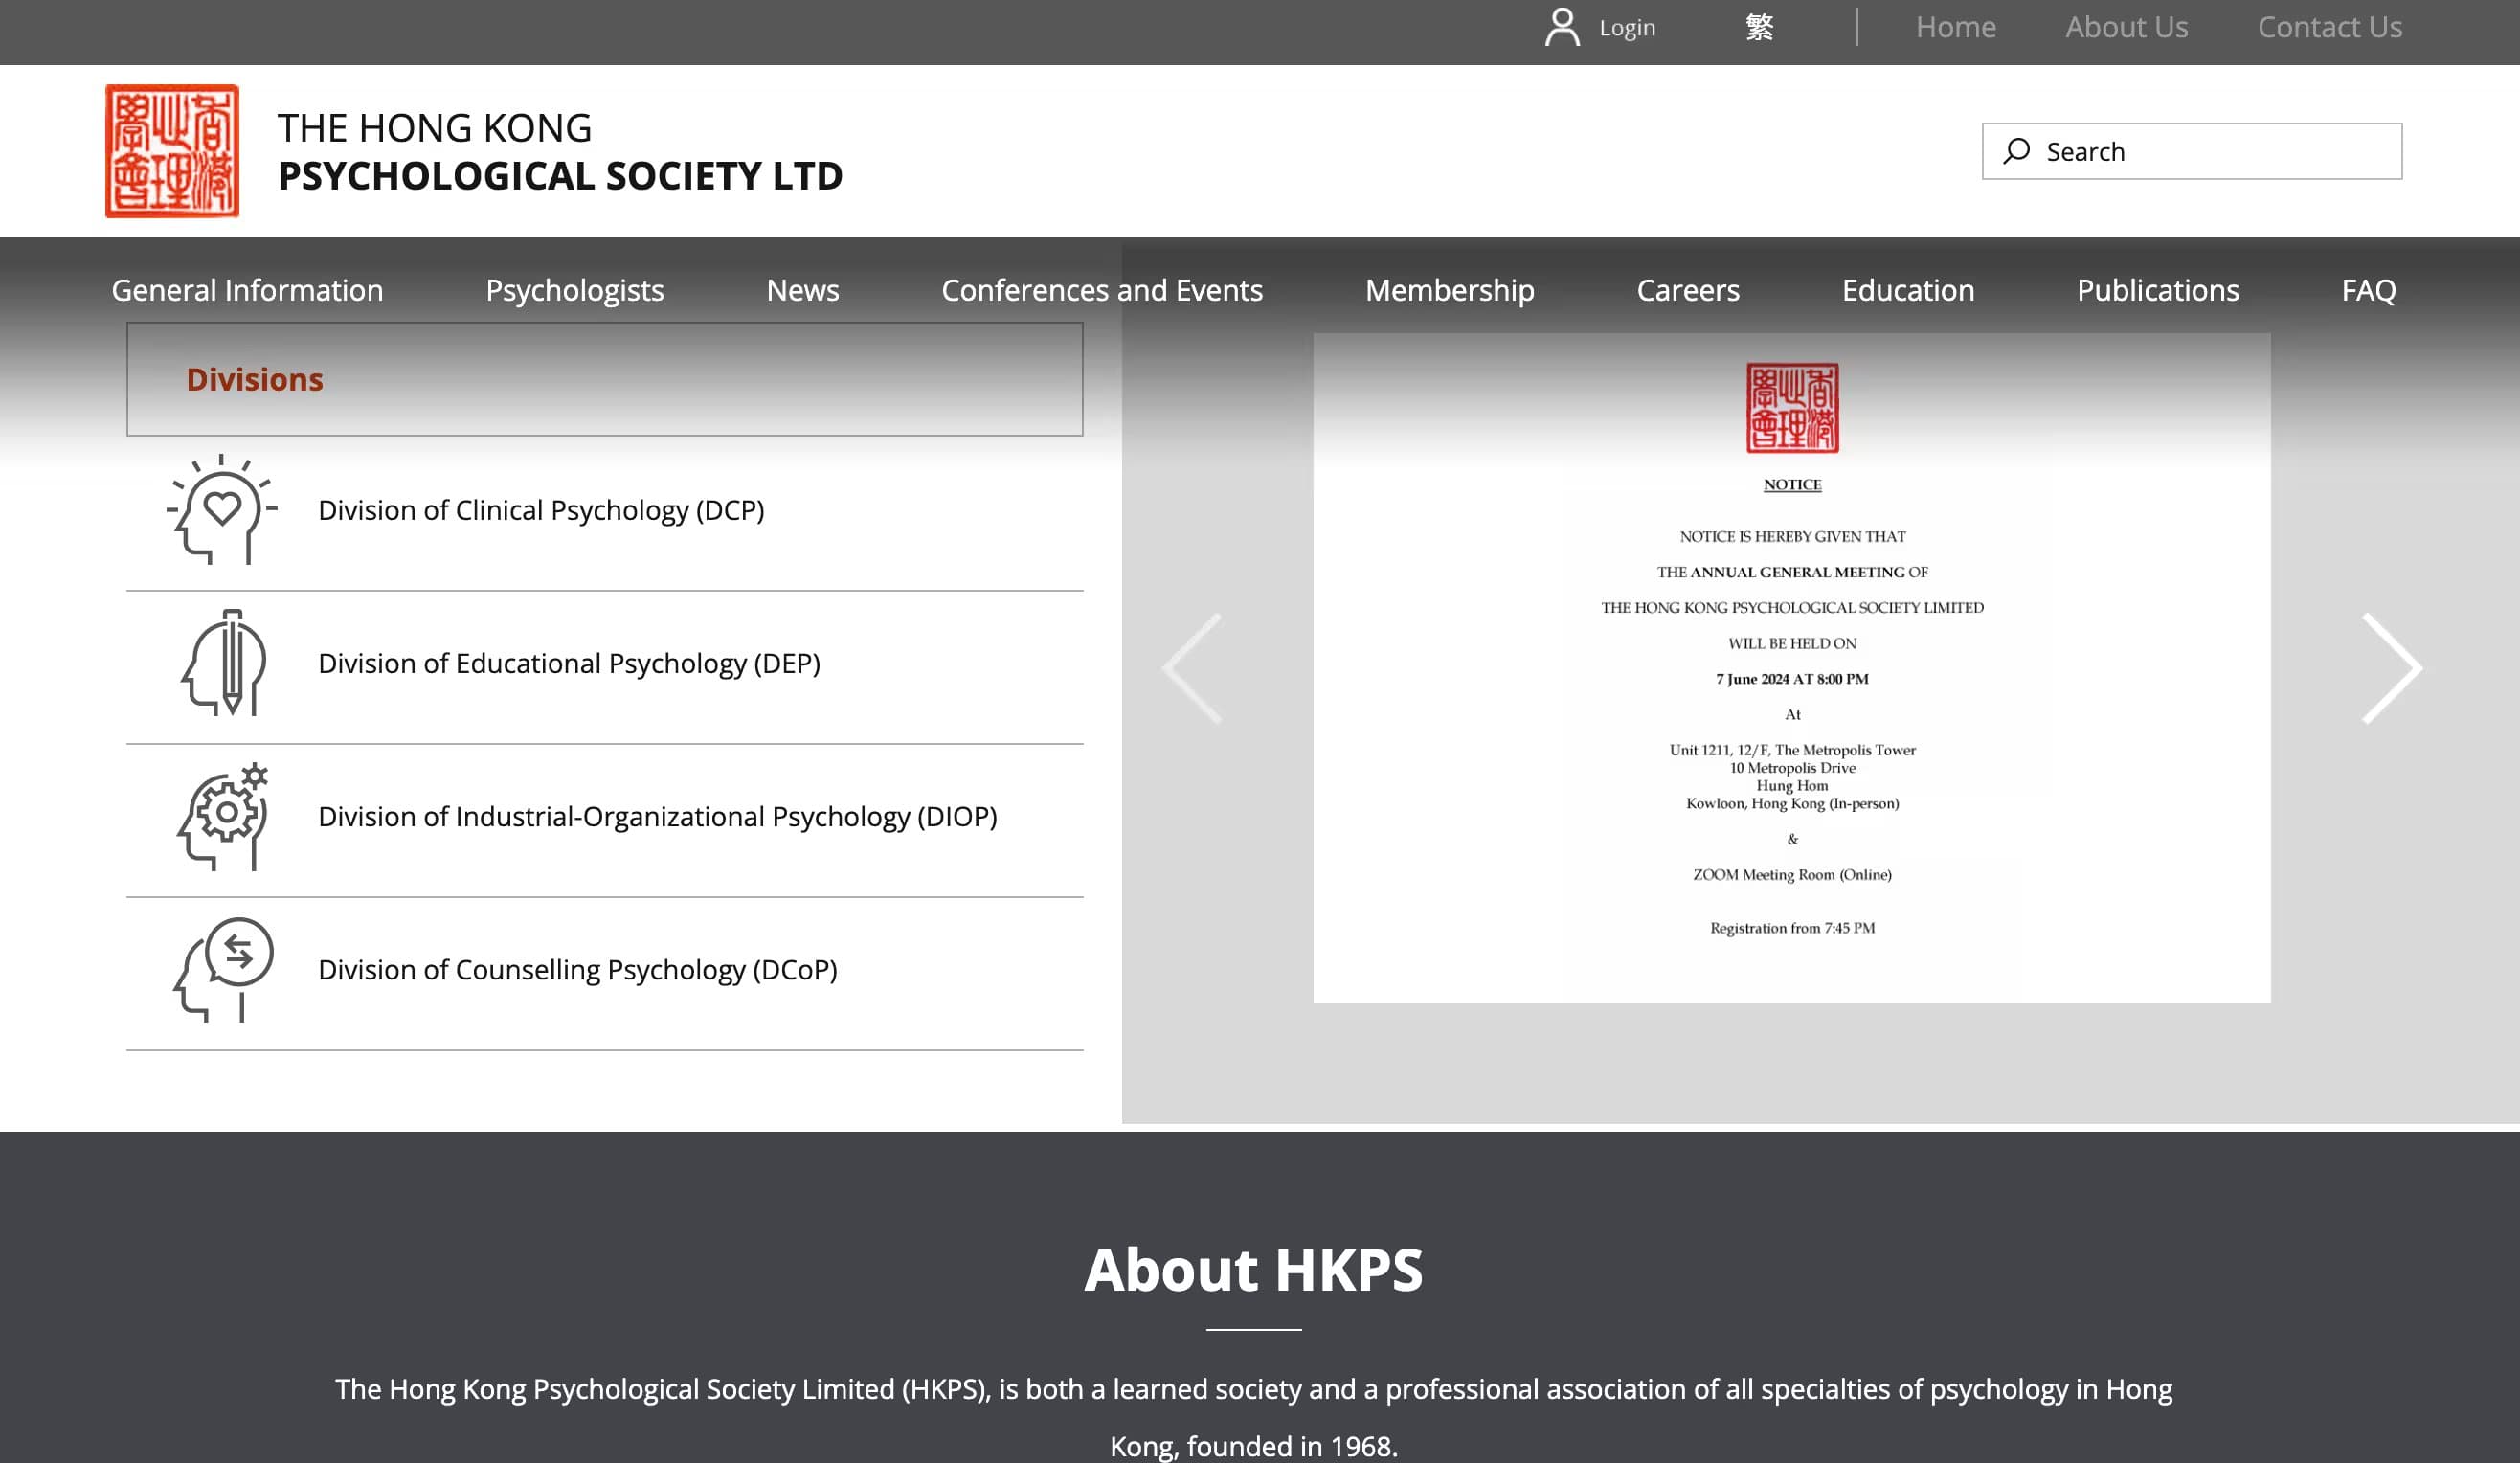Open Membership menu
Viewport: 2520px width, 1463px height.
pos(1449,290)
